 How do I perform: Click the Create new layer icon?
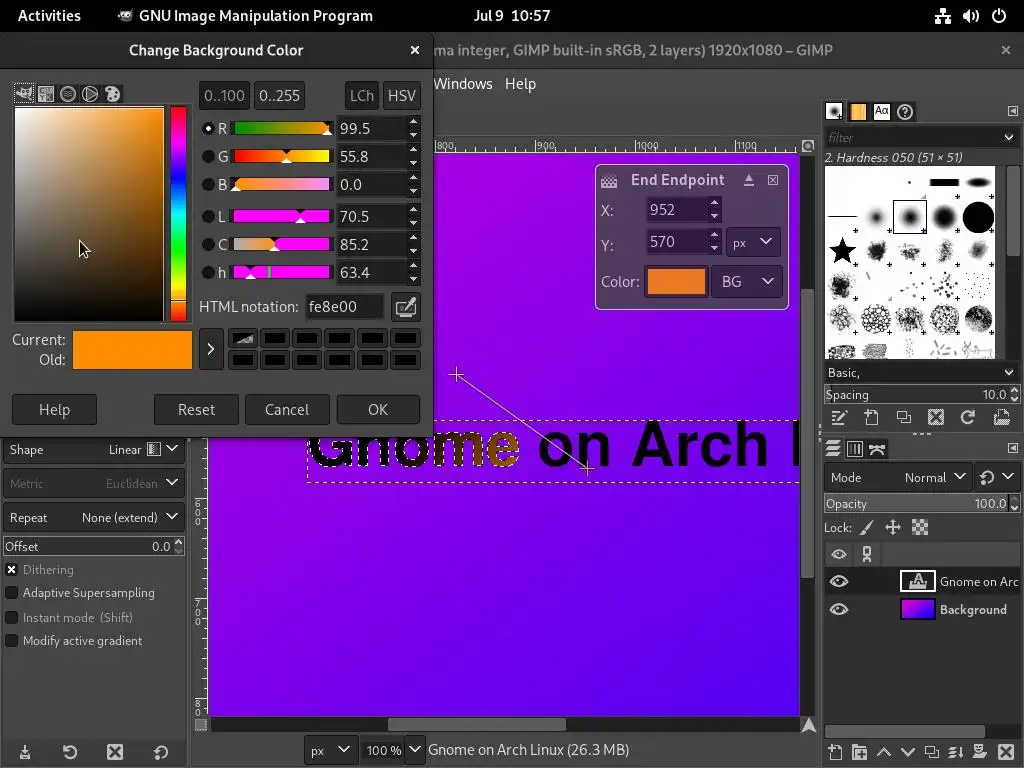[835, 752]
